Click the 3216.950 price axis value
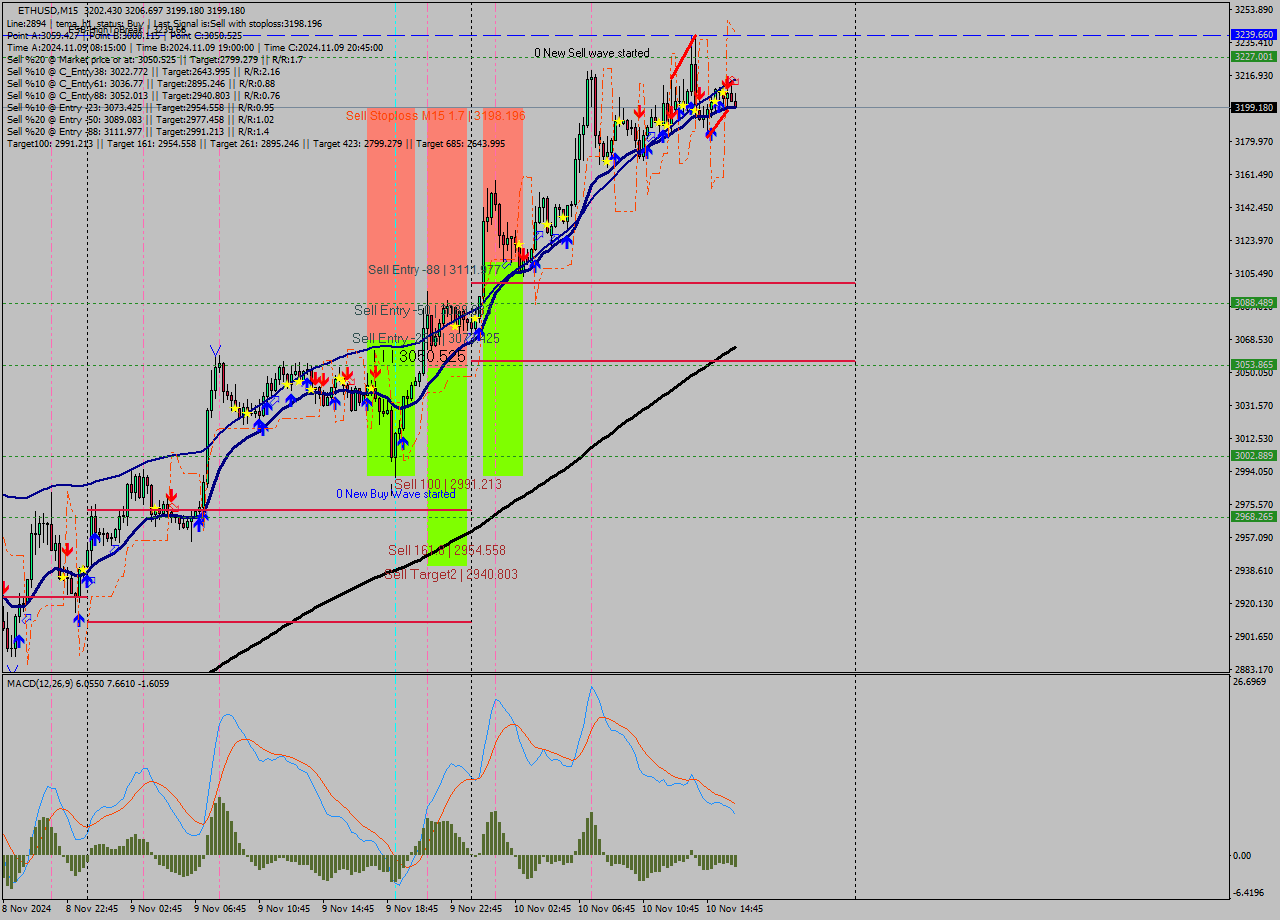This screenshot has width=1280, height=920. point(1254,76)
